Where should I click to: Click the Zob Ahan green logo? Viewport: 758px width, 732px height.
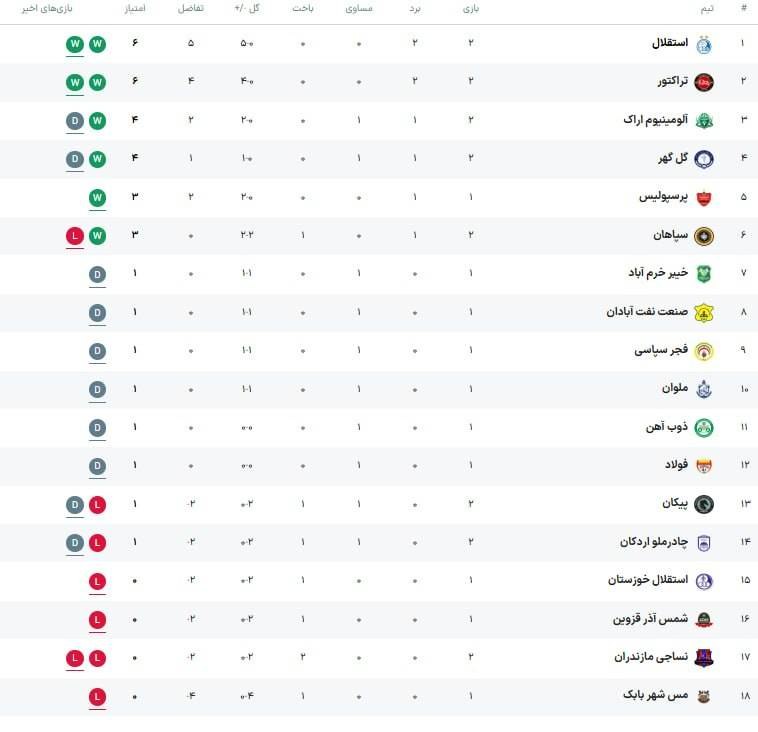point(704,428)
